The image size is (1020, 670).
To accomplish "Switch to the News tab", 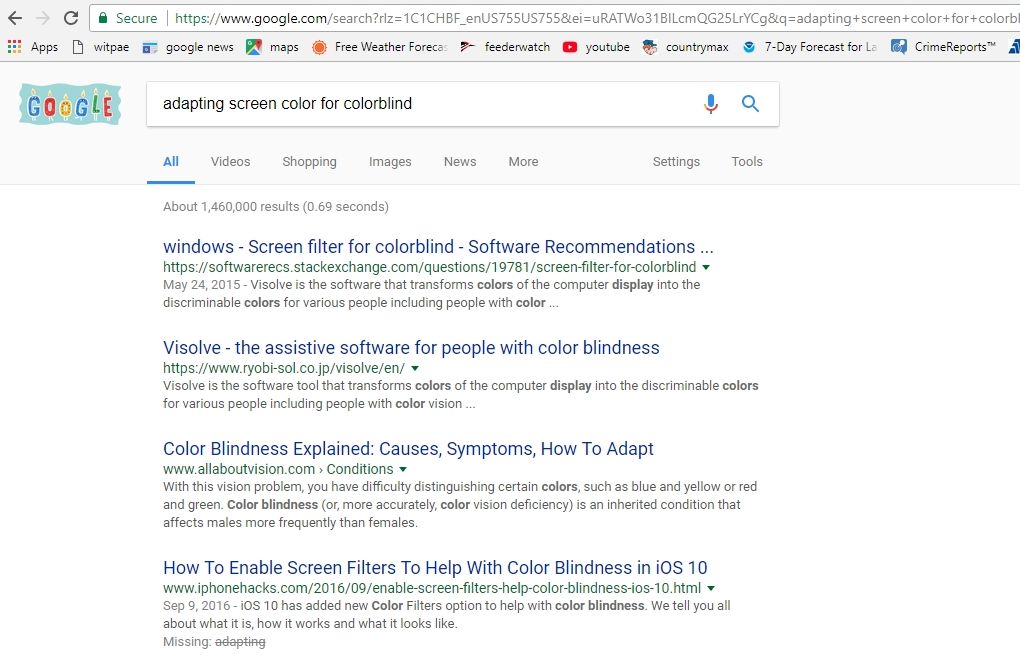I will (x=460, y=161).
